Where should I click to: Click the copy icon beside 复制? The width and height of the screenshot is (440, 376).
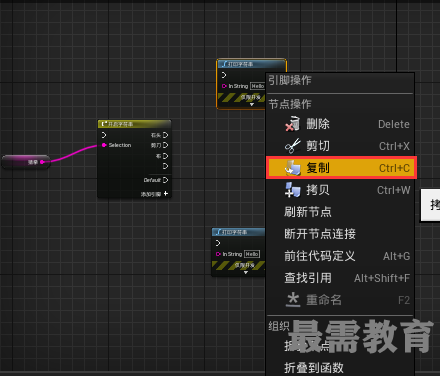293,168
